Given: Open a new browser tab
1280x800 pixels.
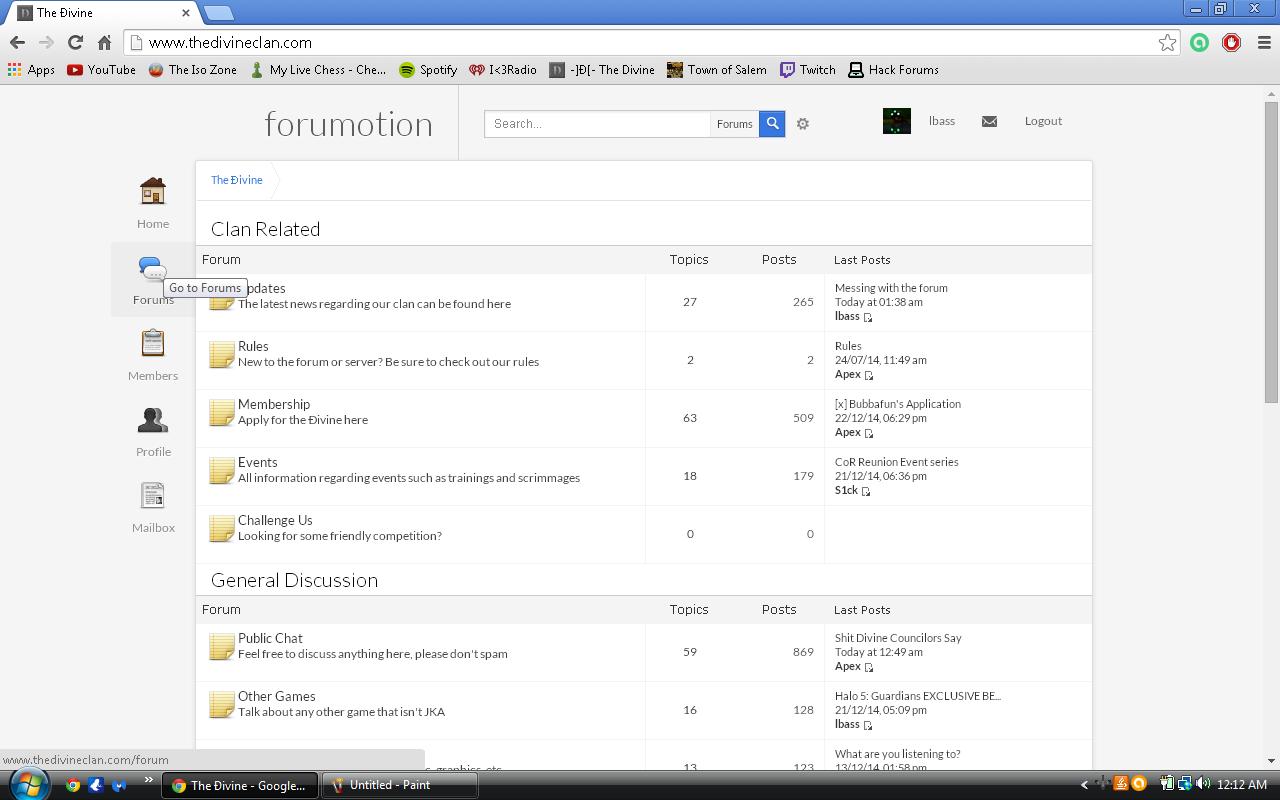Looking at the screenshot, I should [x=218, y=13].
